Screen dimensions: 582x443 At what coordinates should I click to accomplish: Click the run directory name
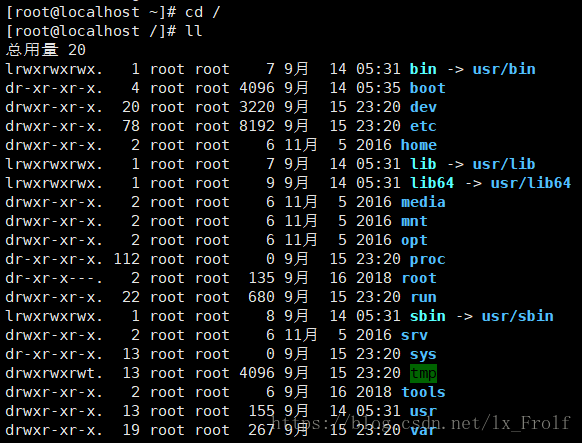[x=423, y=297]
